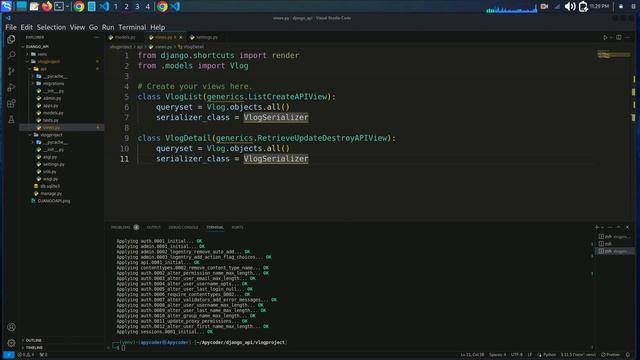The width and height of the screenshot is (640, 360).
Task: Open Explorer panel ellipsis menu
Action: (x=97, y=37)
